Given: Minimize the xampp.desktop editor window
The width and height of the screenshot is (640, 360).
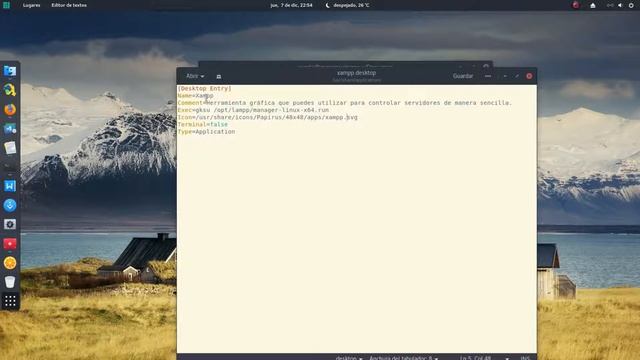Looking at the screenshot, I should [505, 76].
